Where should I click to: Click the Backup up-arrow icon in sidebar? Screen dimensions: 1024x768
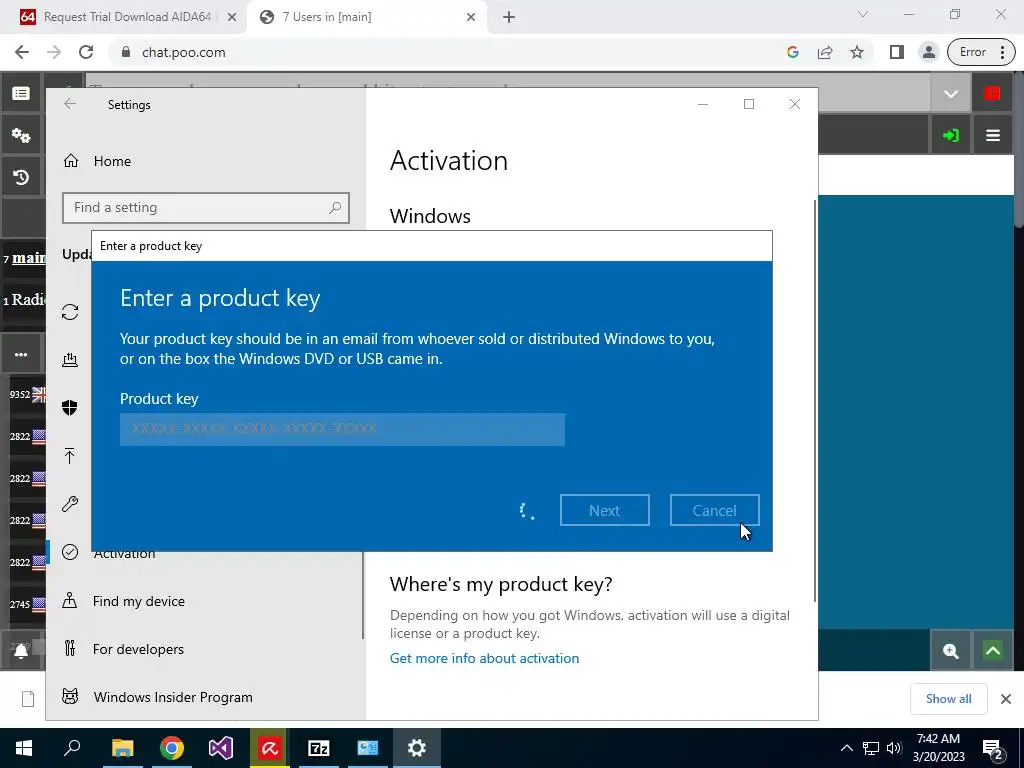(x=70, y=456)
